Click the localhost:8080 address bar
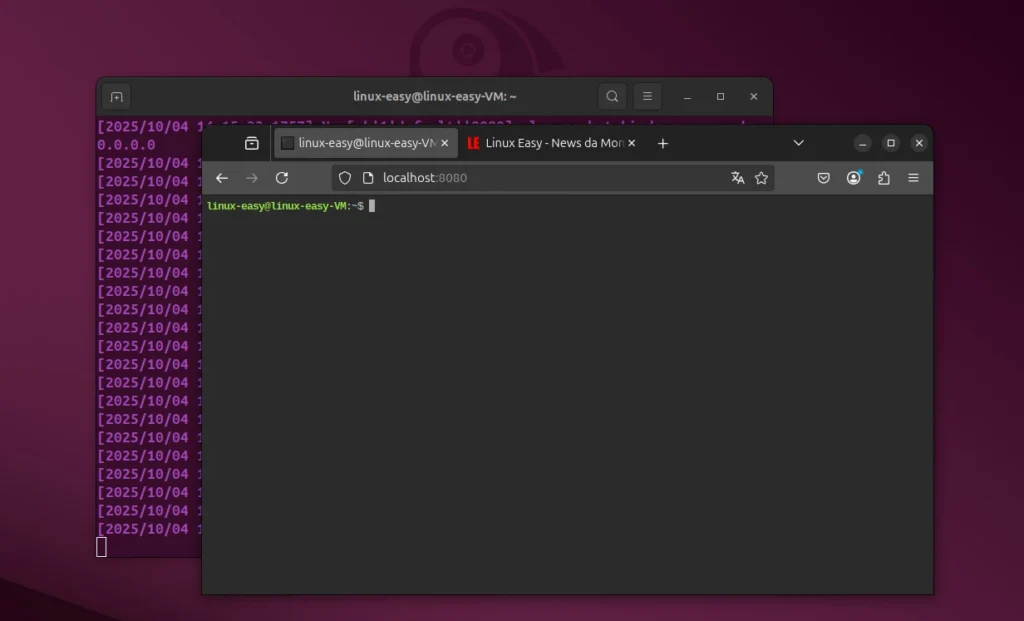 tap(540, 178)
